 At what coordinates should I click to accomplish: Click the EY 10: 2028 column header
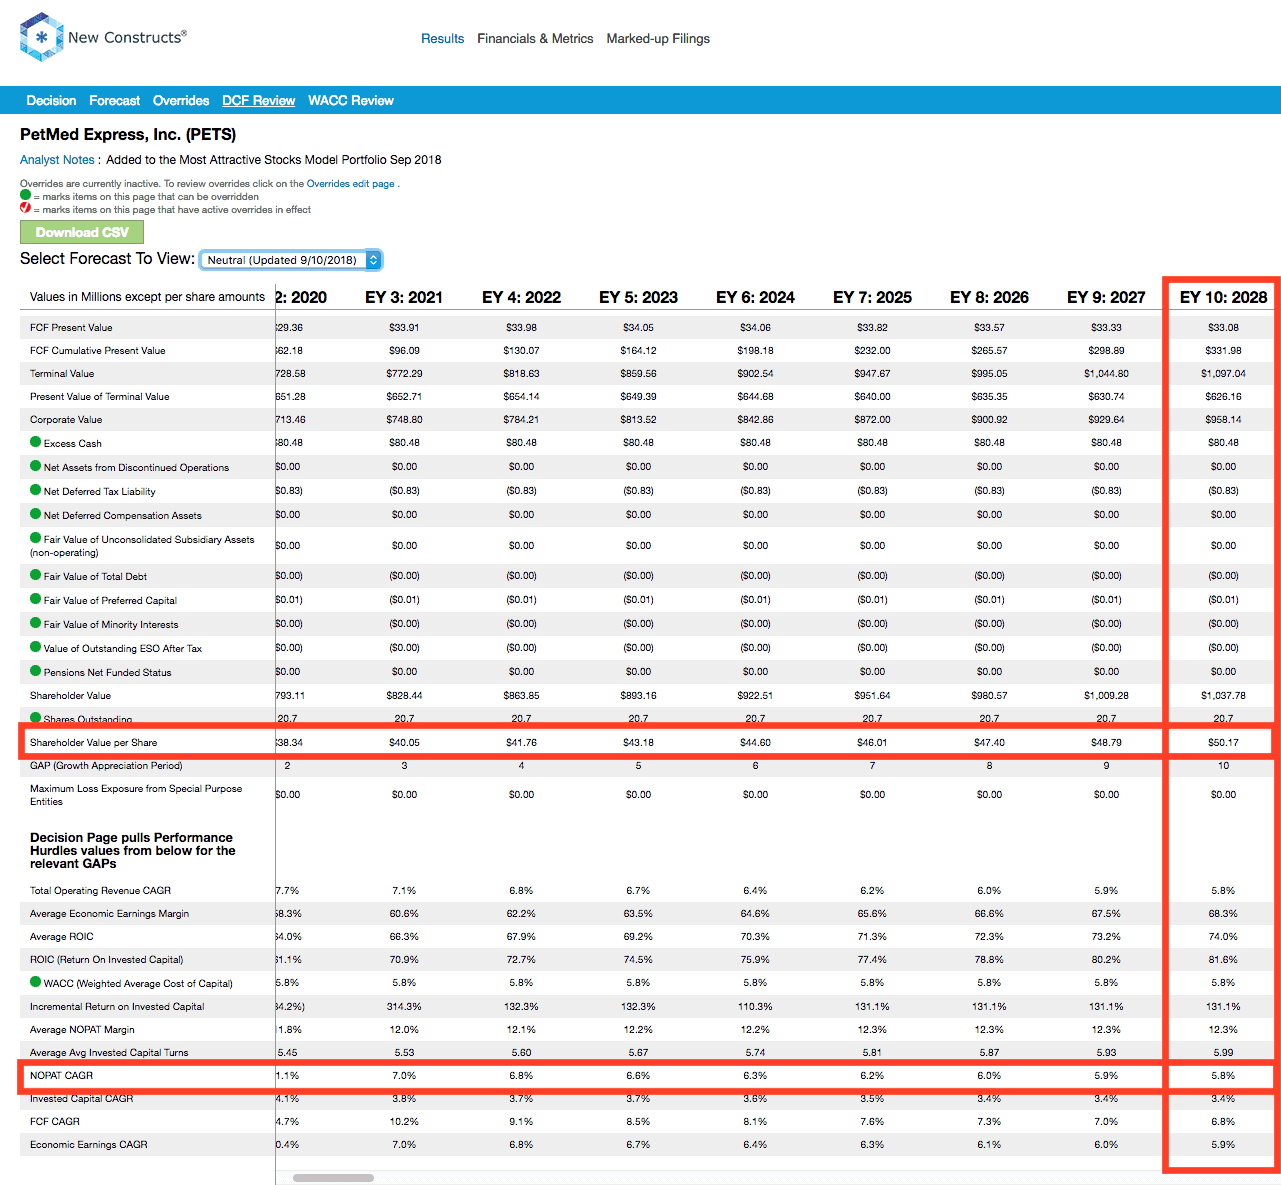[x=1223, y=297]
